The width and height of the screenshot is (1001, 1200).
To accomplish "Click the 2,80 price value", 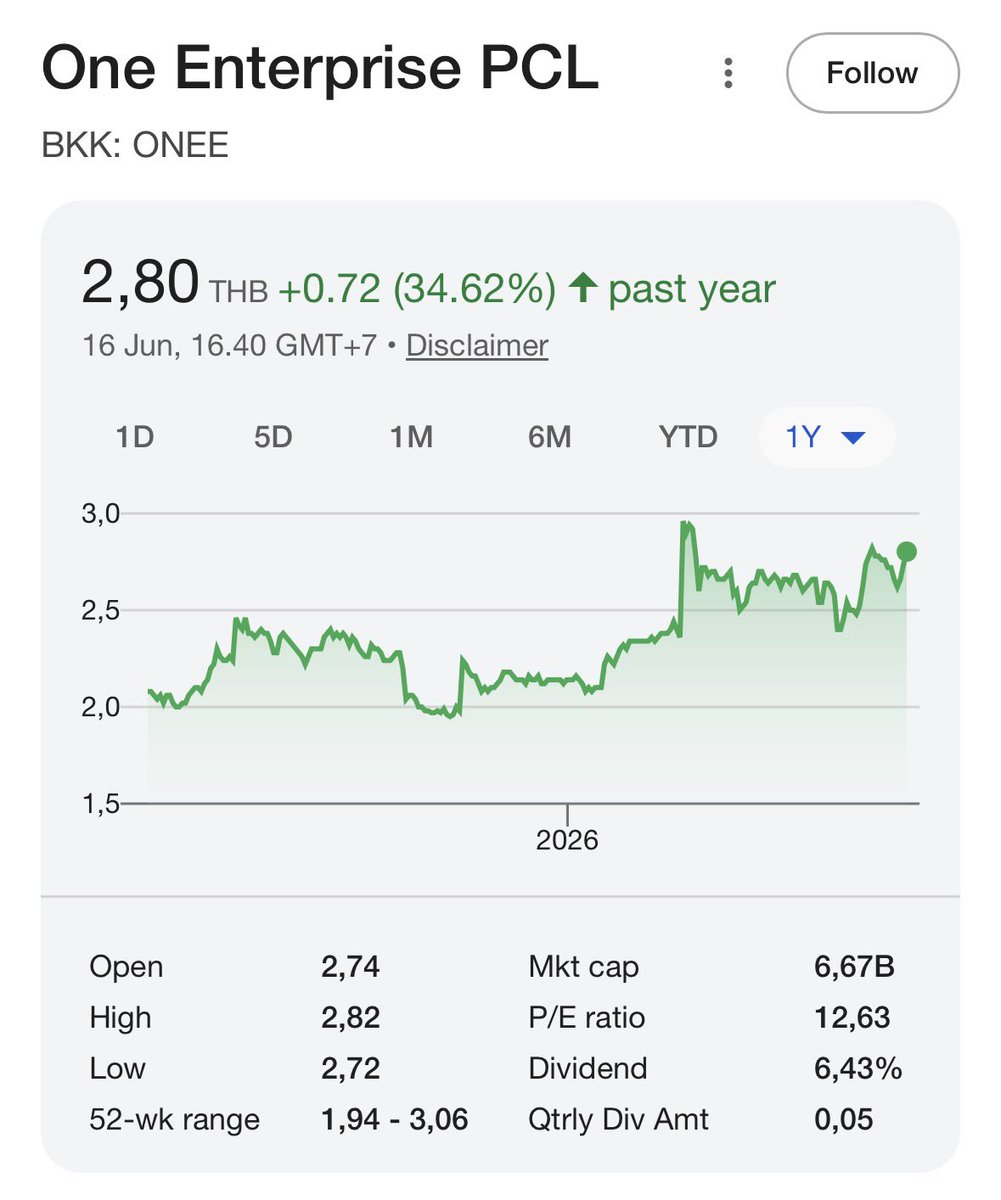I will pyautogui.click(x=140, y=283).
